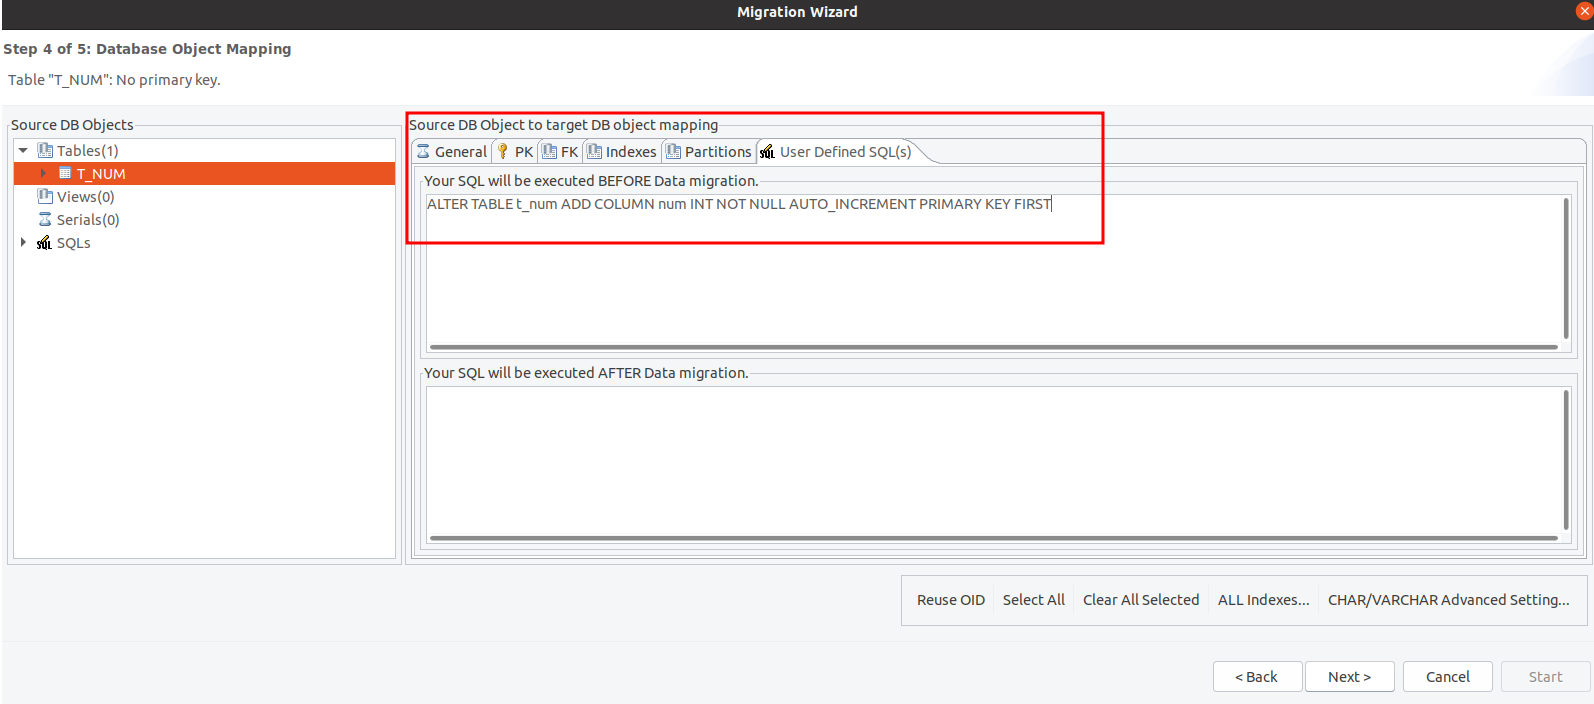1594x704 pixels.
Task: Click the Views folder icon
Action: point(45,197)
